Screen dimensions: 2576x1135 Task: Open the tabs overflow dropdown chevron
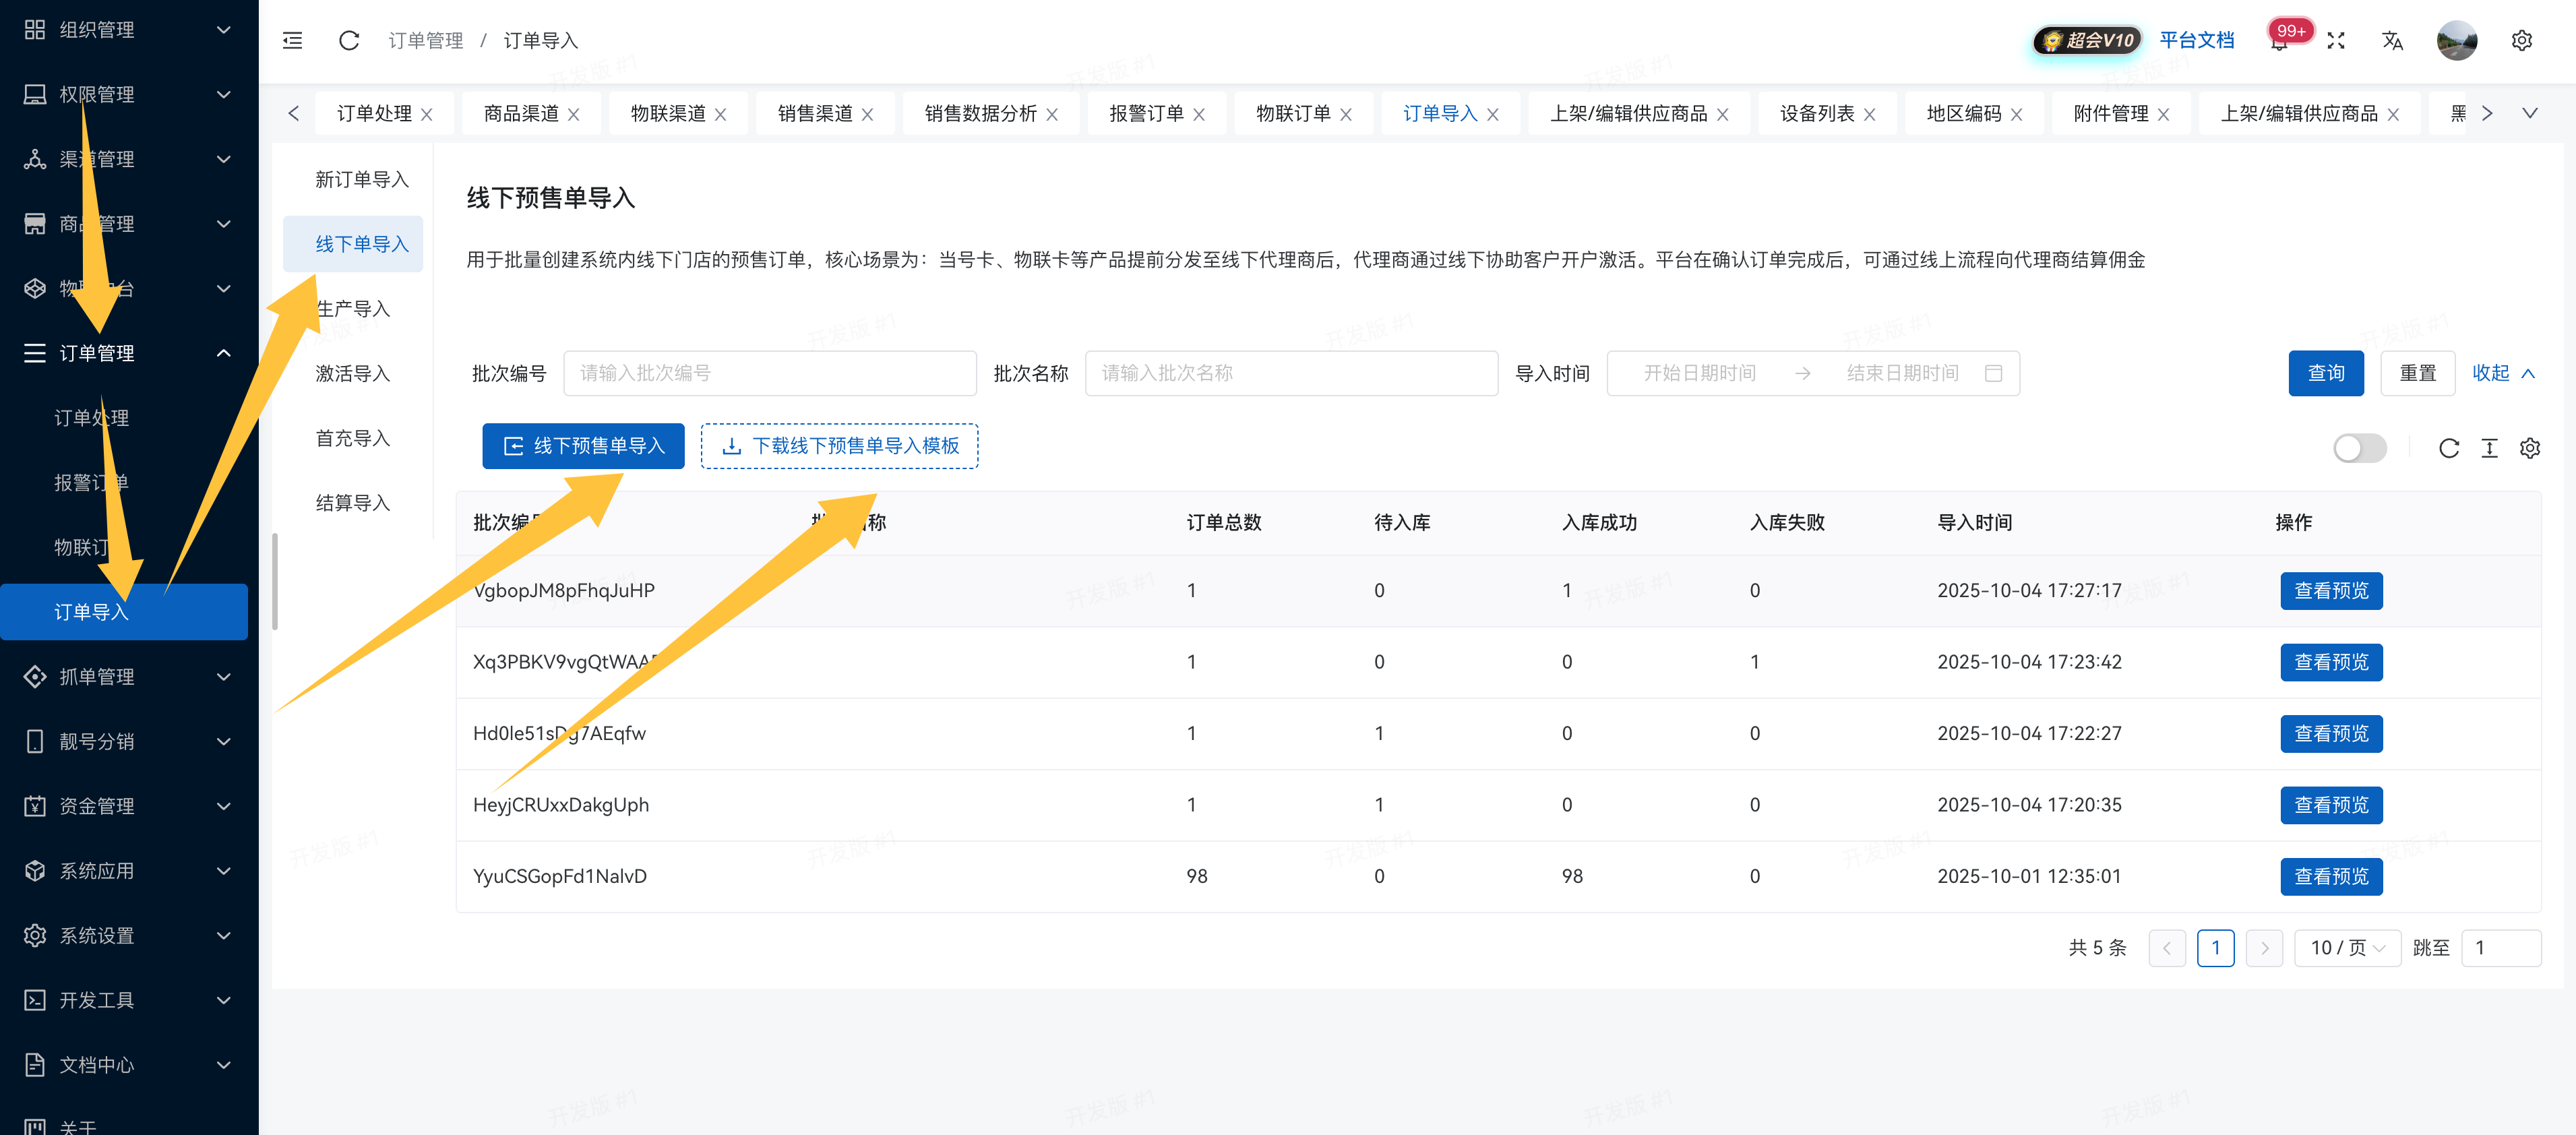click(x=2529, y=113)
